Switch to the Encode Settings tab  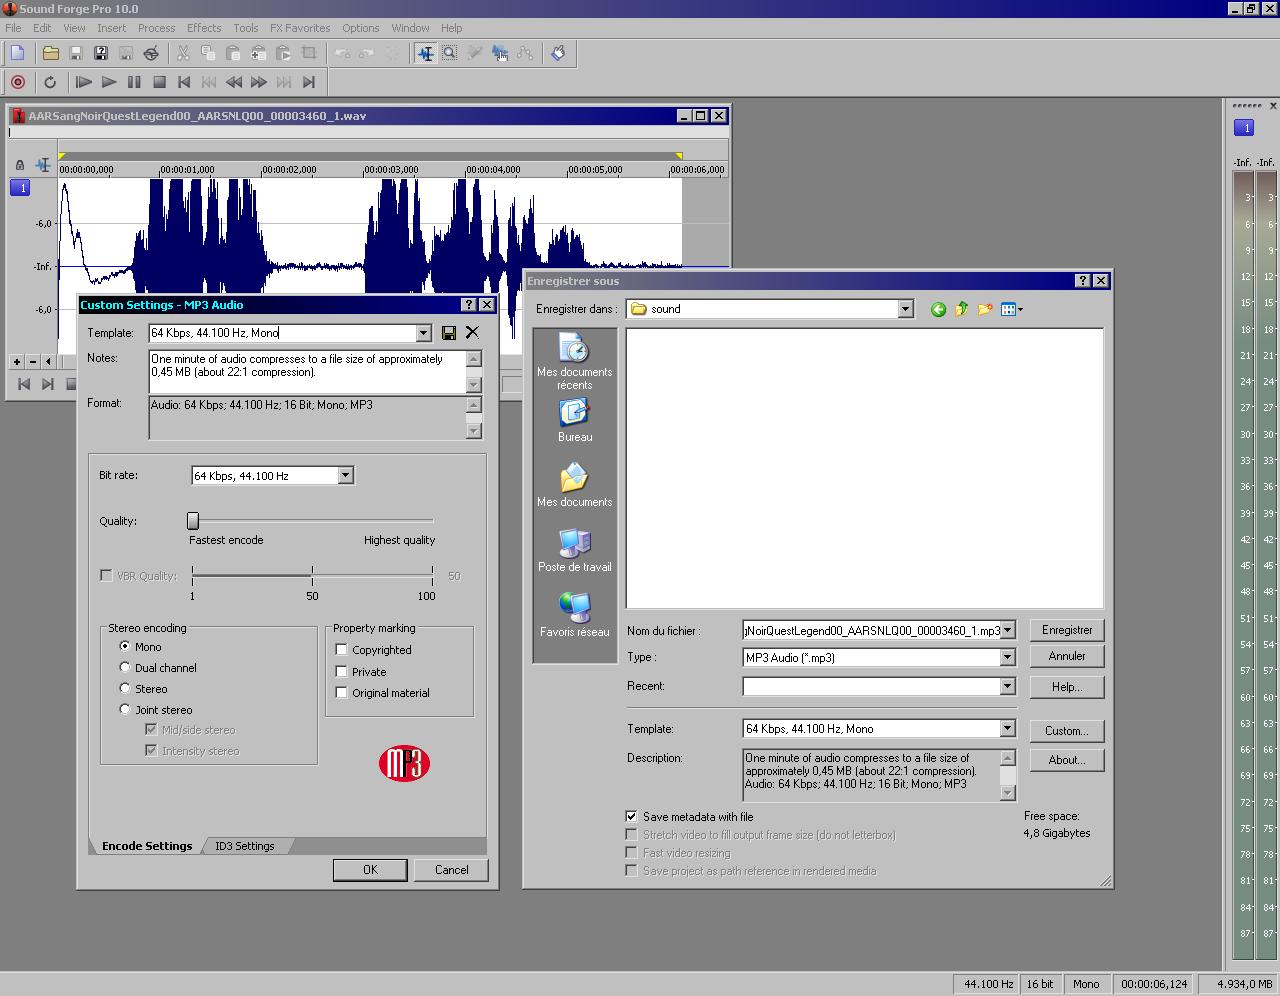pos(147,846)
